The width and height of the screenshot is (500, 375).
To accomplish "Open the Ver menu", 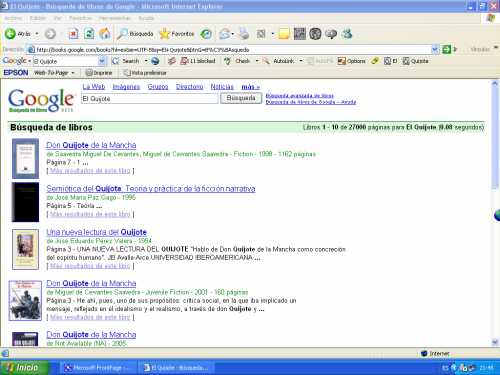I will coord(58,18).
